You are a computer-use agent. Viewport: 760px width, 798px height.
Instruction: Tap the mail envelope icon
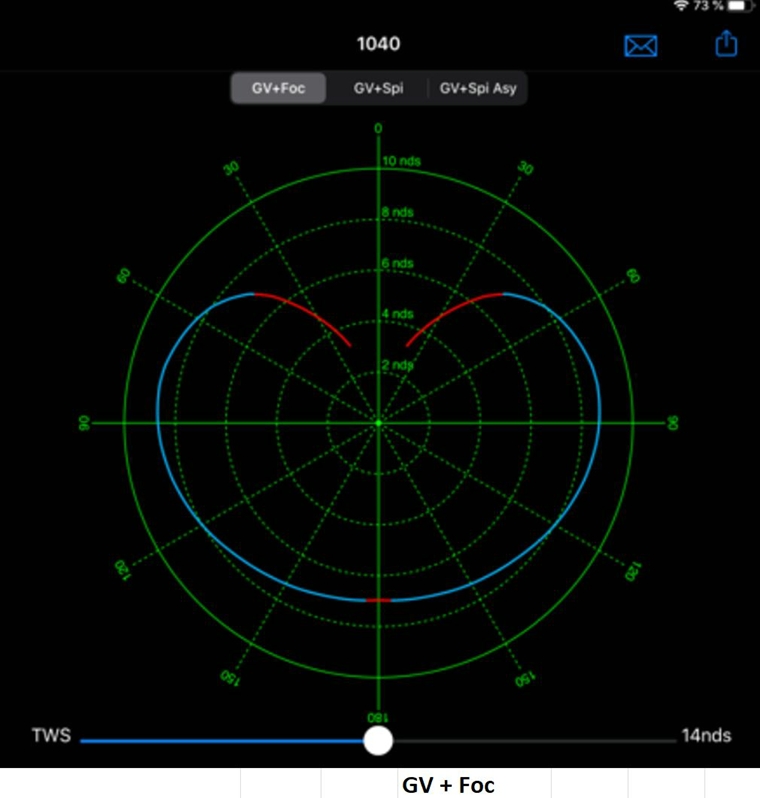pos(639,46)
